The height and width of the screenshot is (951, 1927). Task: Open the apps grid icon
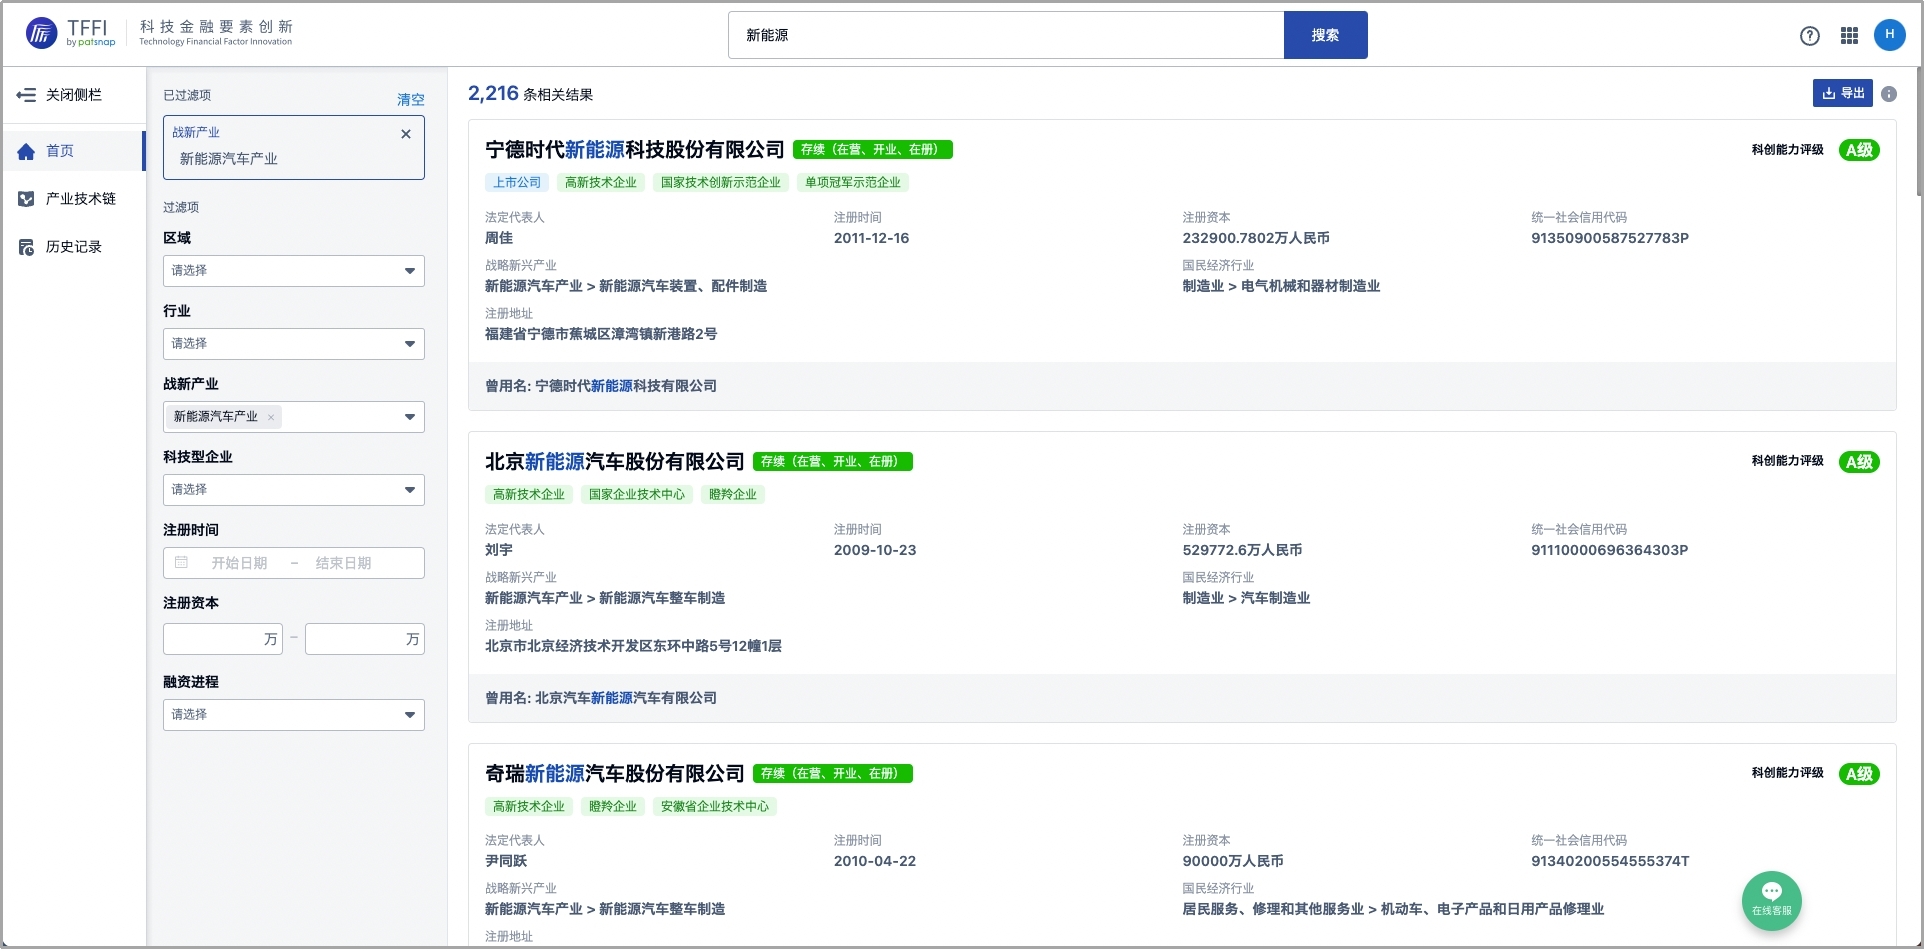point(1849,36)
